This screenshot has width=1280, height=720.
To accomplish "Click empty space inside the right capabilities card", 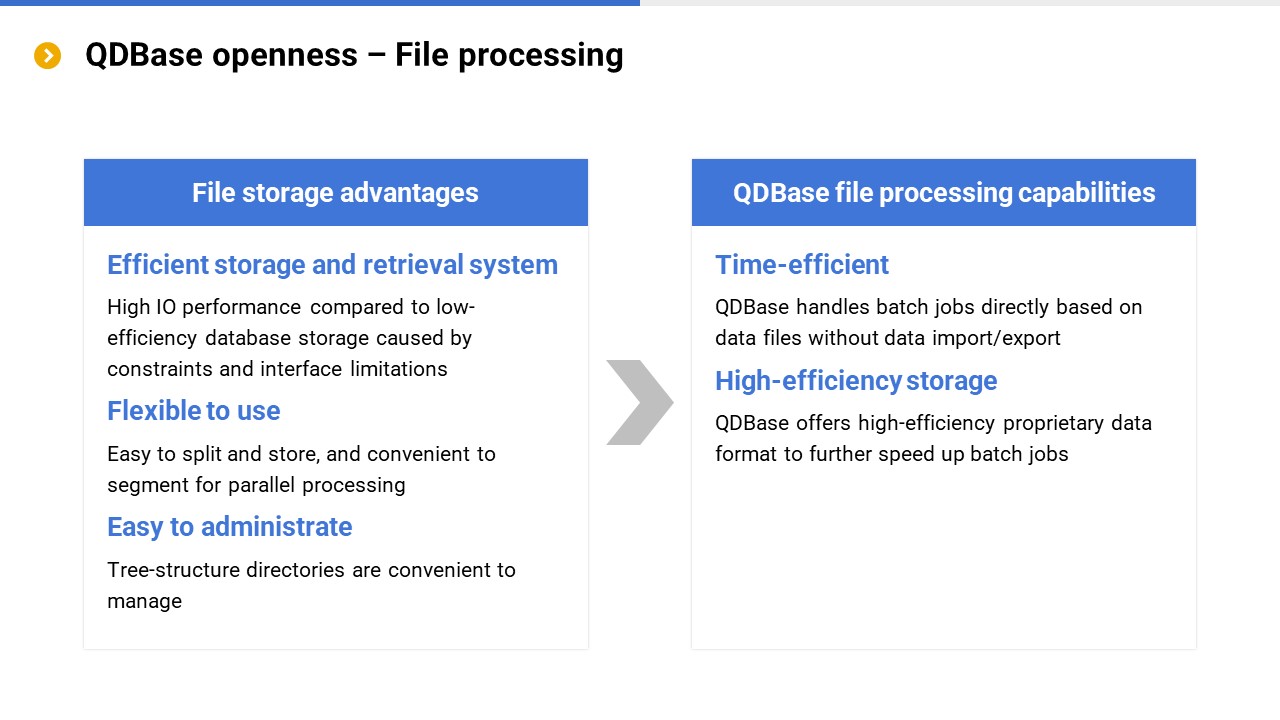I will (943, 560).
